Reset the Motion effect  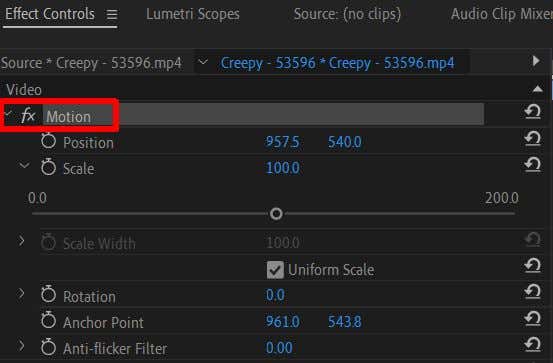(x=533, y=112)
